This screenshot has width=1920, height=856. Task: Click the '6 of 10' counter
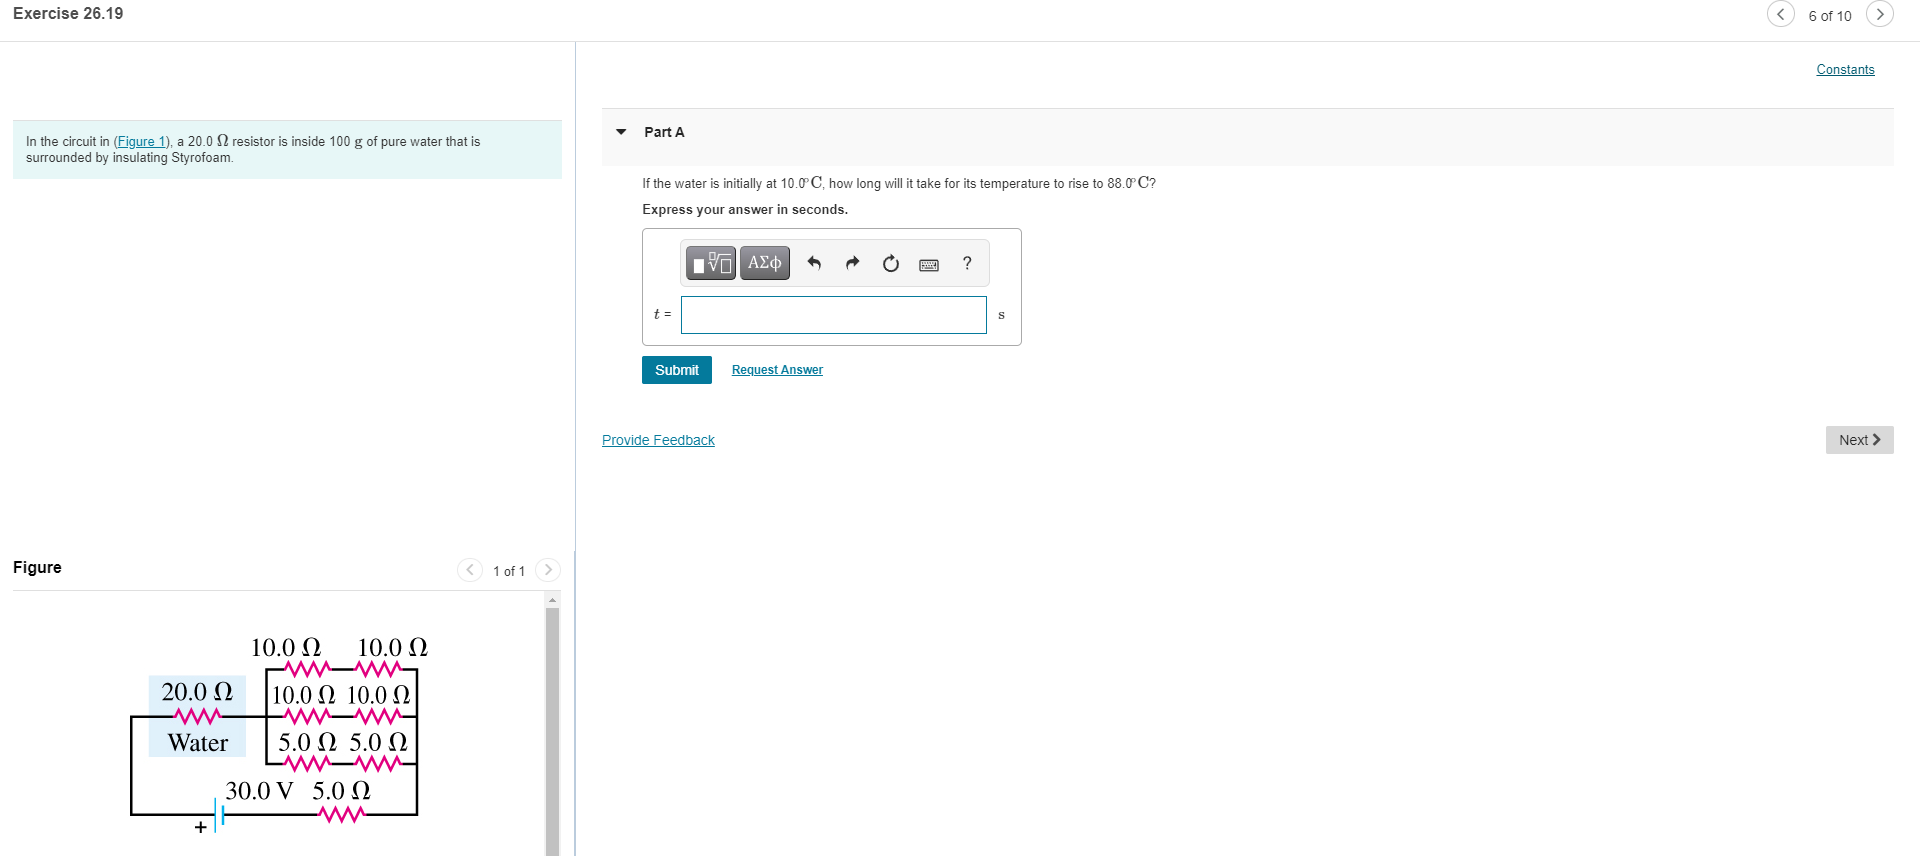[1830, 16]
